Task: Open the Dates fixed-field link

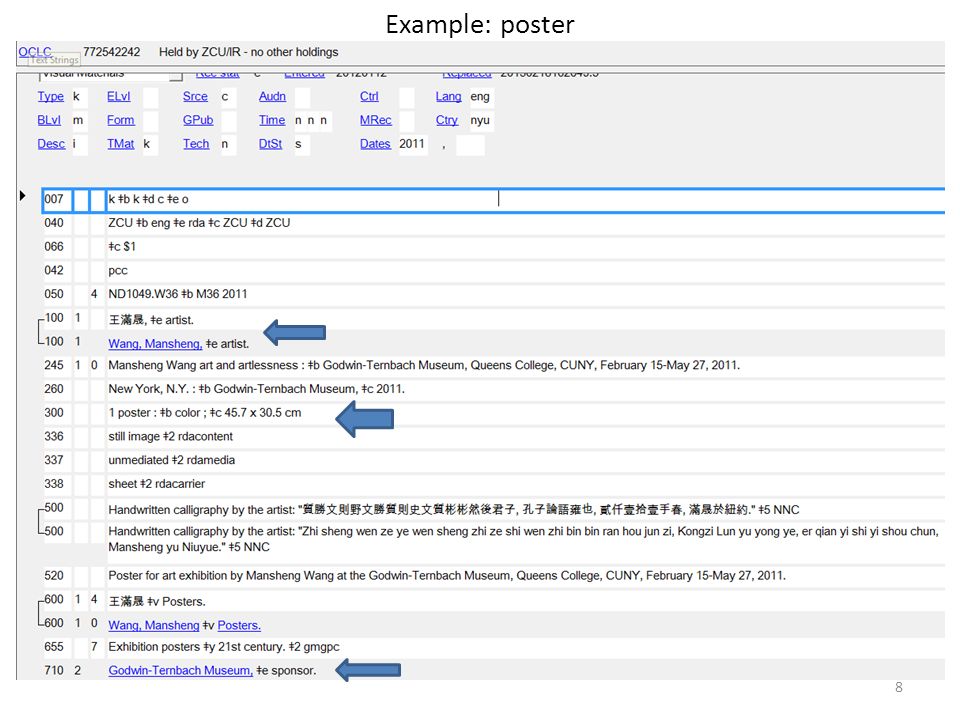Action: (375, 144)
